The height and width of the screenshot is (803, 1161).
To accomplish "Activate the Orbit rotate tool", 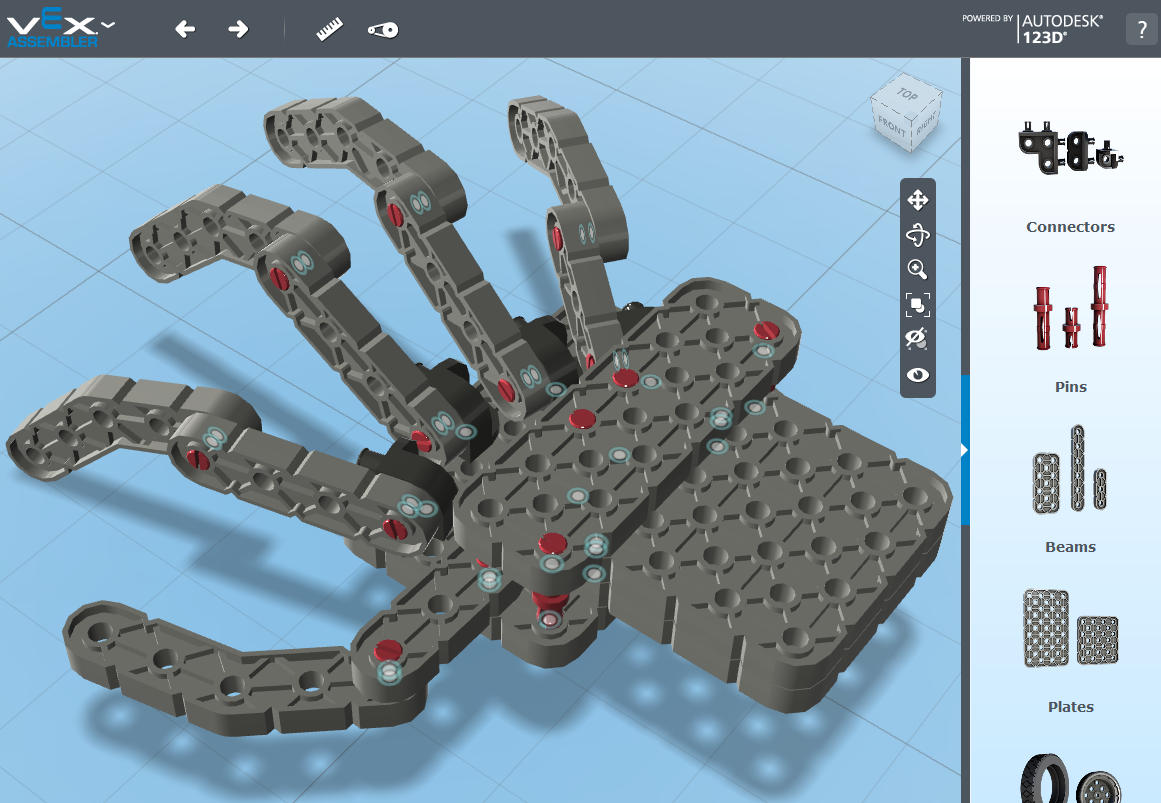I will (x=917, y=235).
